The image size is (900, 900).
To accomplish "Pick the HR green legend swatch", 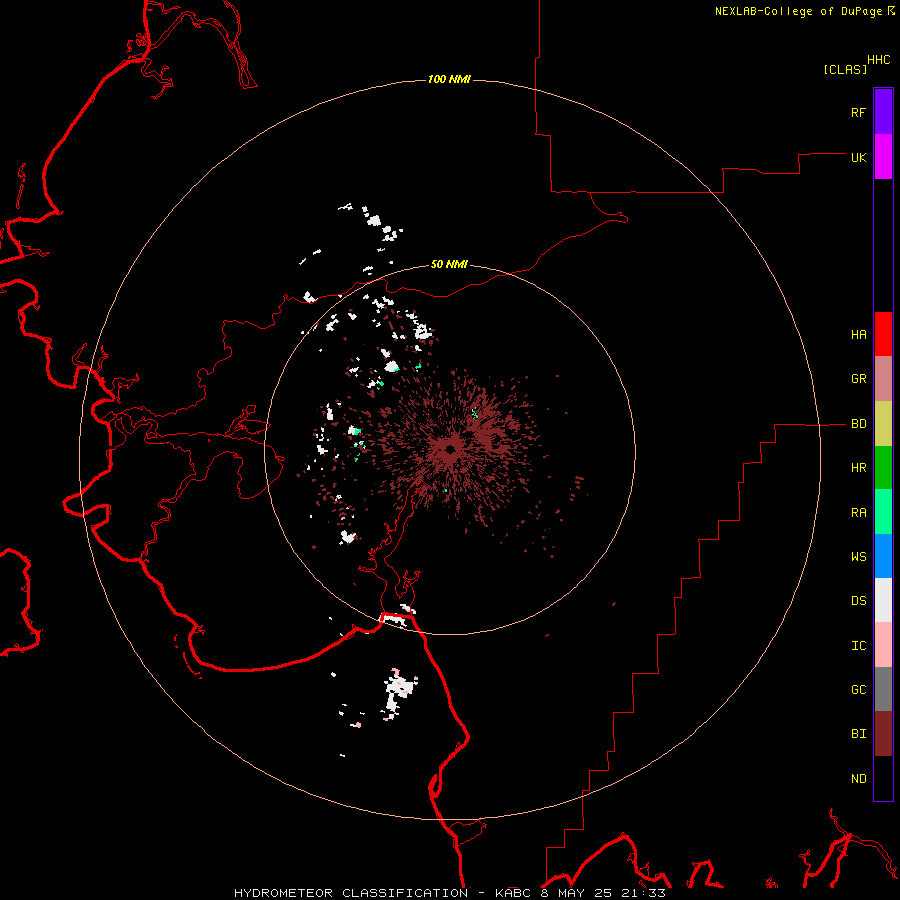I will tap(883, 468).
